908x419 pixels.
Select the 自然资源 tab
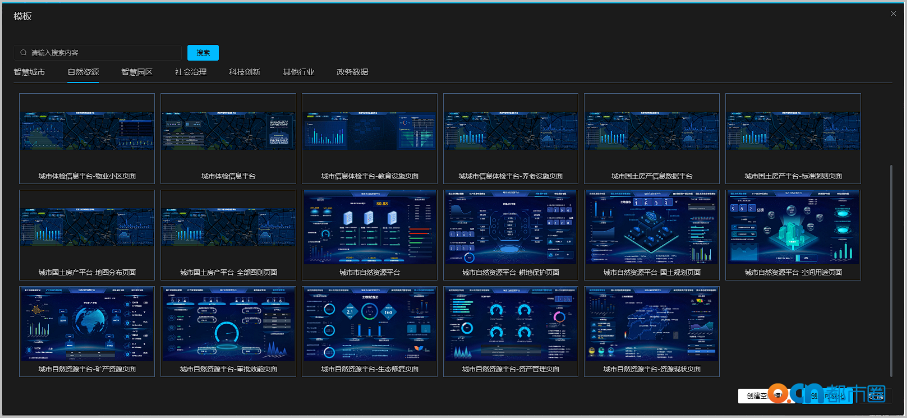[x=83, y=72]
